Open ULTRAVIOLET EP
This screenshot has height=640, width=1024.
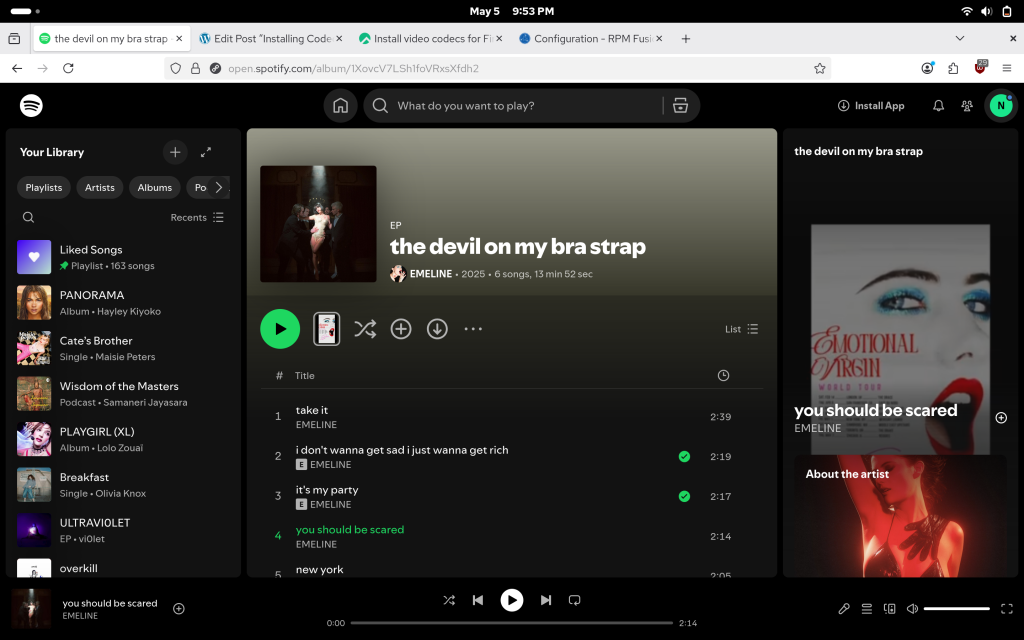tap(123, 530)
